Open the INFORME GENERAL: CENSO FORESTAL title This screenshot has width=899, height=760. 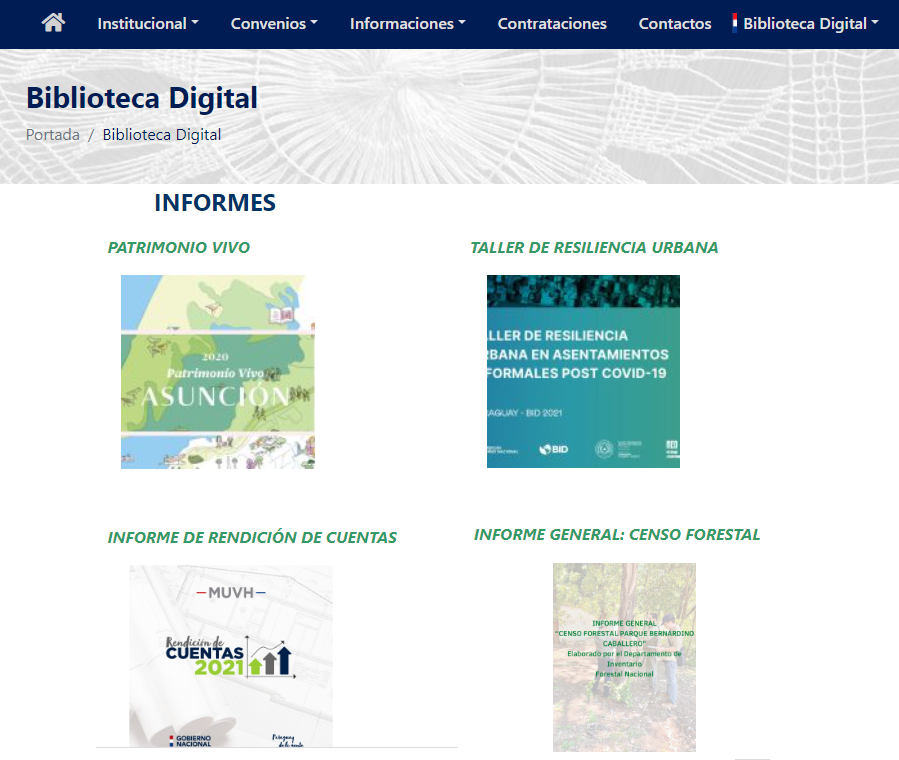click(x=617, y=534)
